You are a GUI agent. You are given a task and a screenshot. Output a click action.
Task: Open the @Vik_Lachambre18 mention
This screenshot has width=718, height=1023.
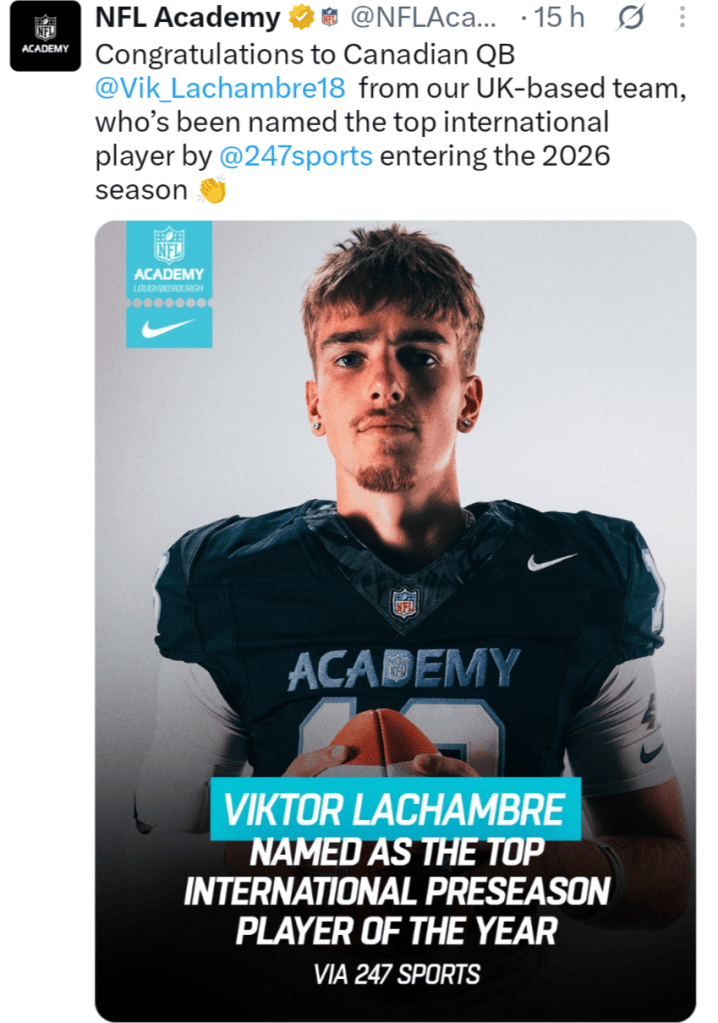pyautogui.click(x=220, y=88)
